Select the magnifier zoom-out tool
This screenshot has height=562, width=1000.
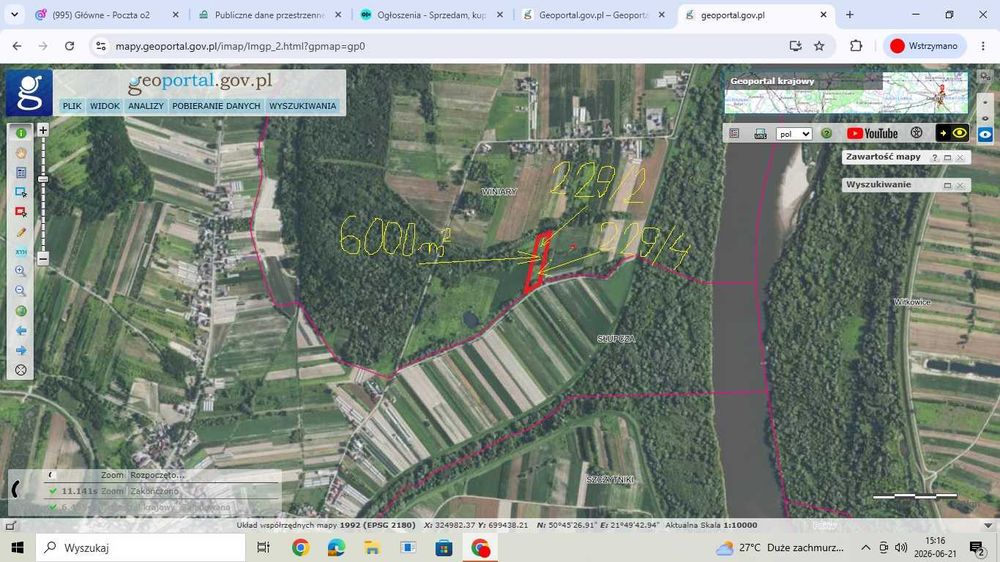tap(21, 291)
